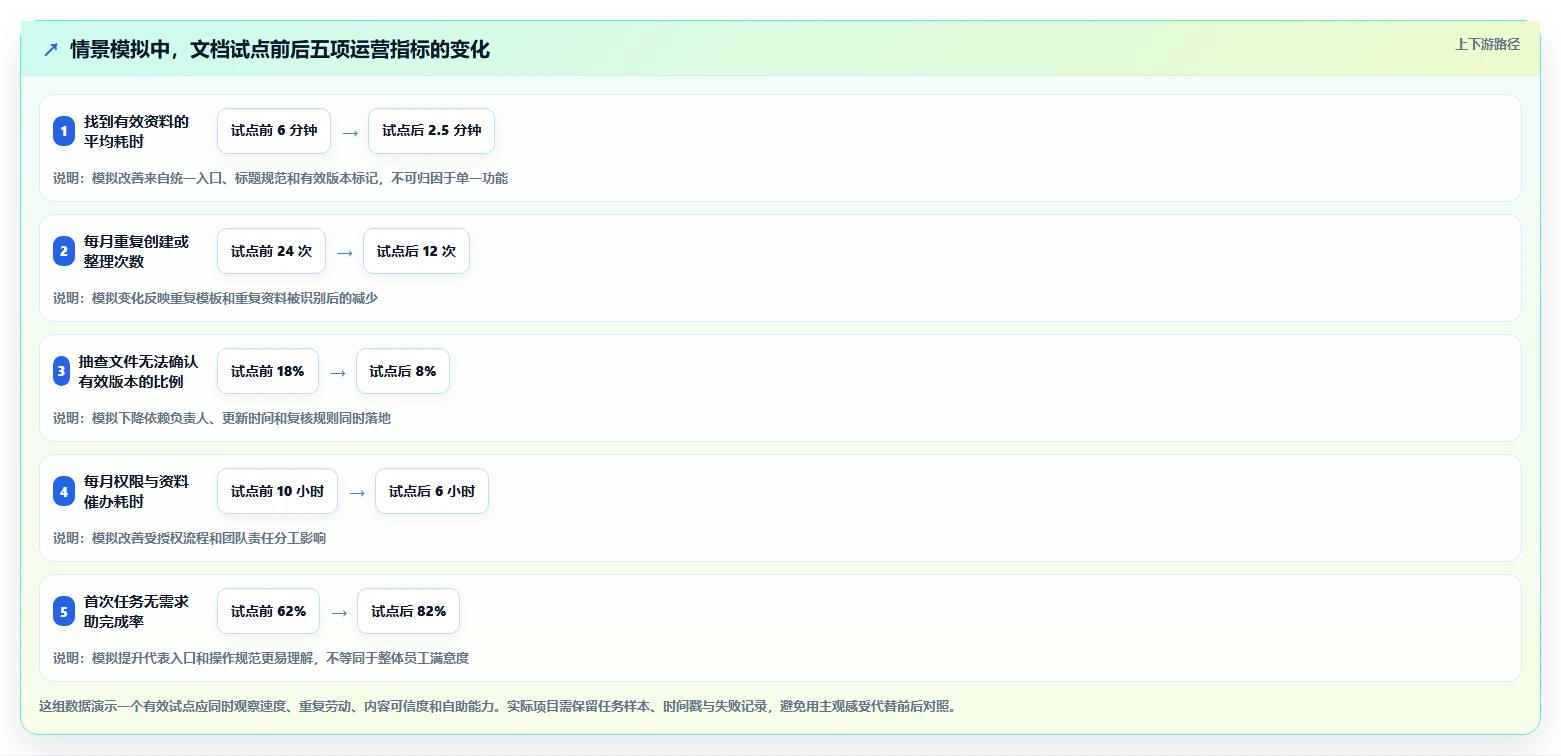Screen dimensions: 1561x756
Task: Click the note about 授权流程和团队责任分工
Action: (x=190, y=538)
